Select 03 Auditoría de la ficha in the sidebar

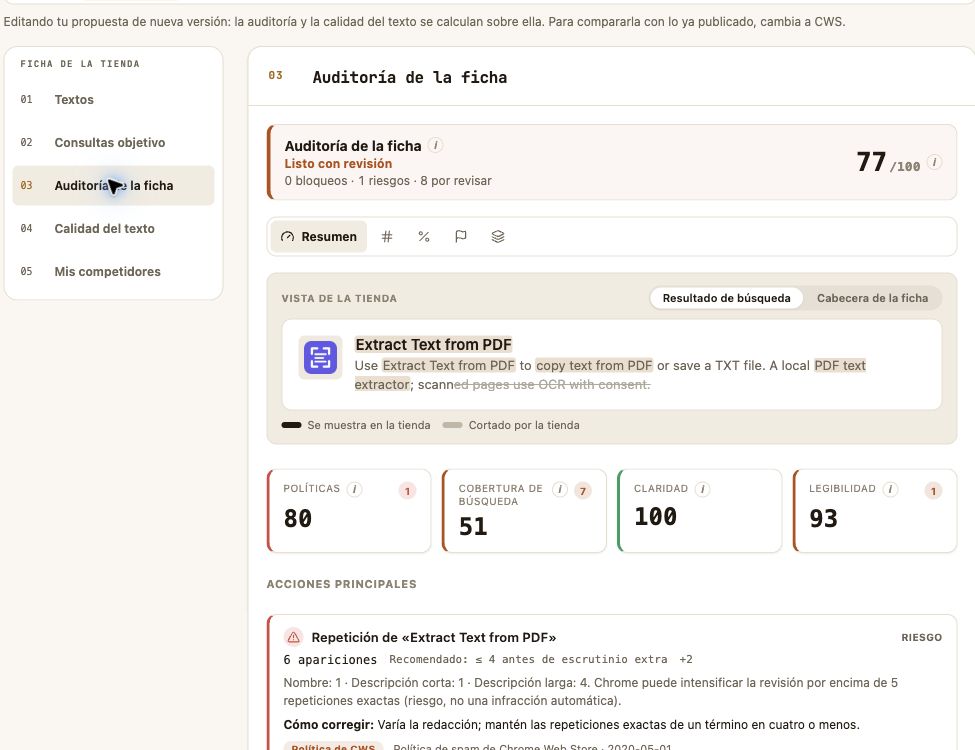[x=113, y=185]
